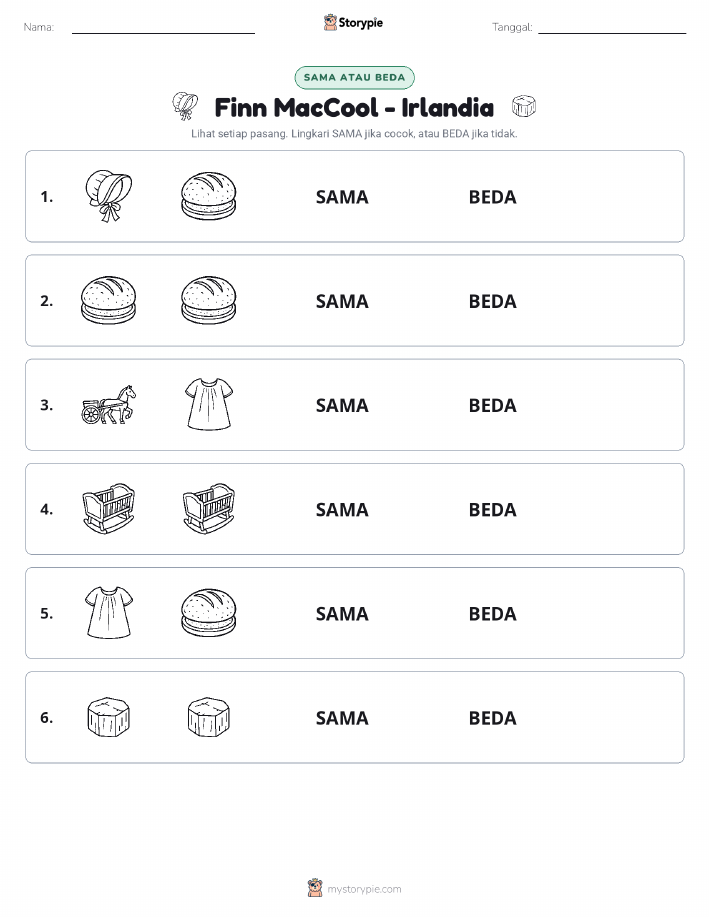Click the SAMA ATAU BEDA badge
709x917 pixels.
(354, 77)
